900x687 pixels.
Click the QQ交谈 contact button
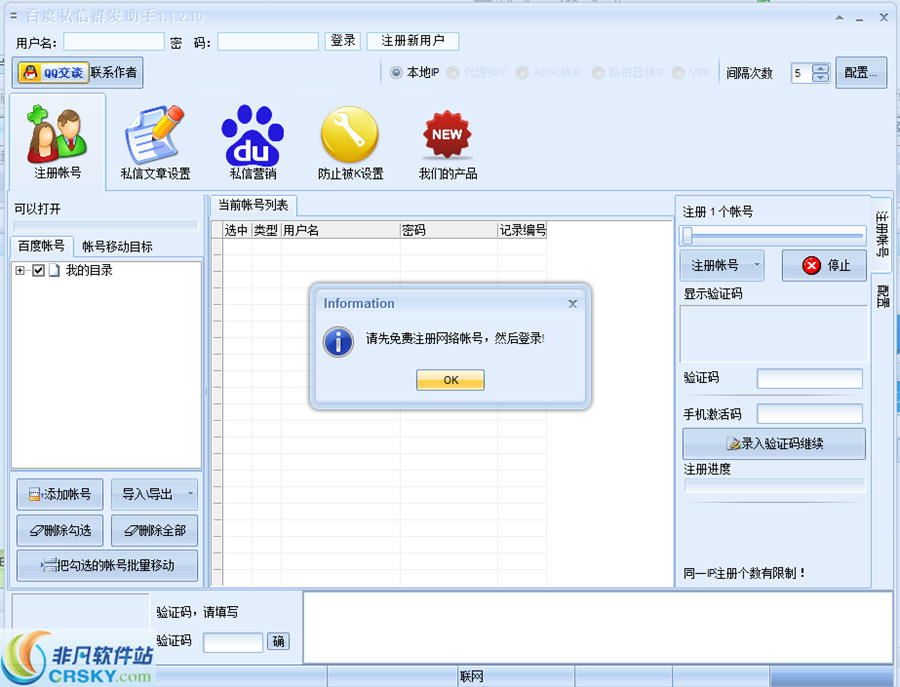point(53,73)
